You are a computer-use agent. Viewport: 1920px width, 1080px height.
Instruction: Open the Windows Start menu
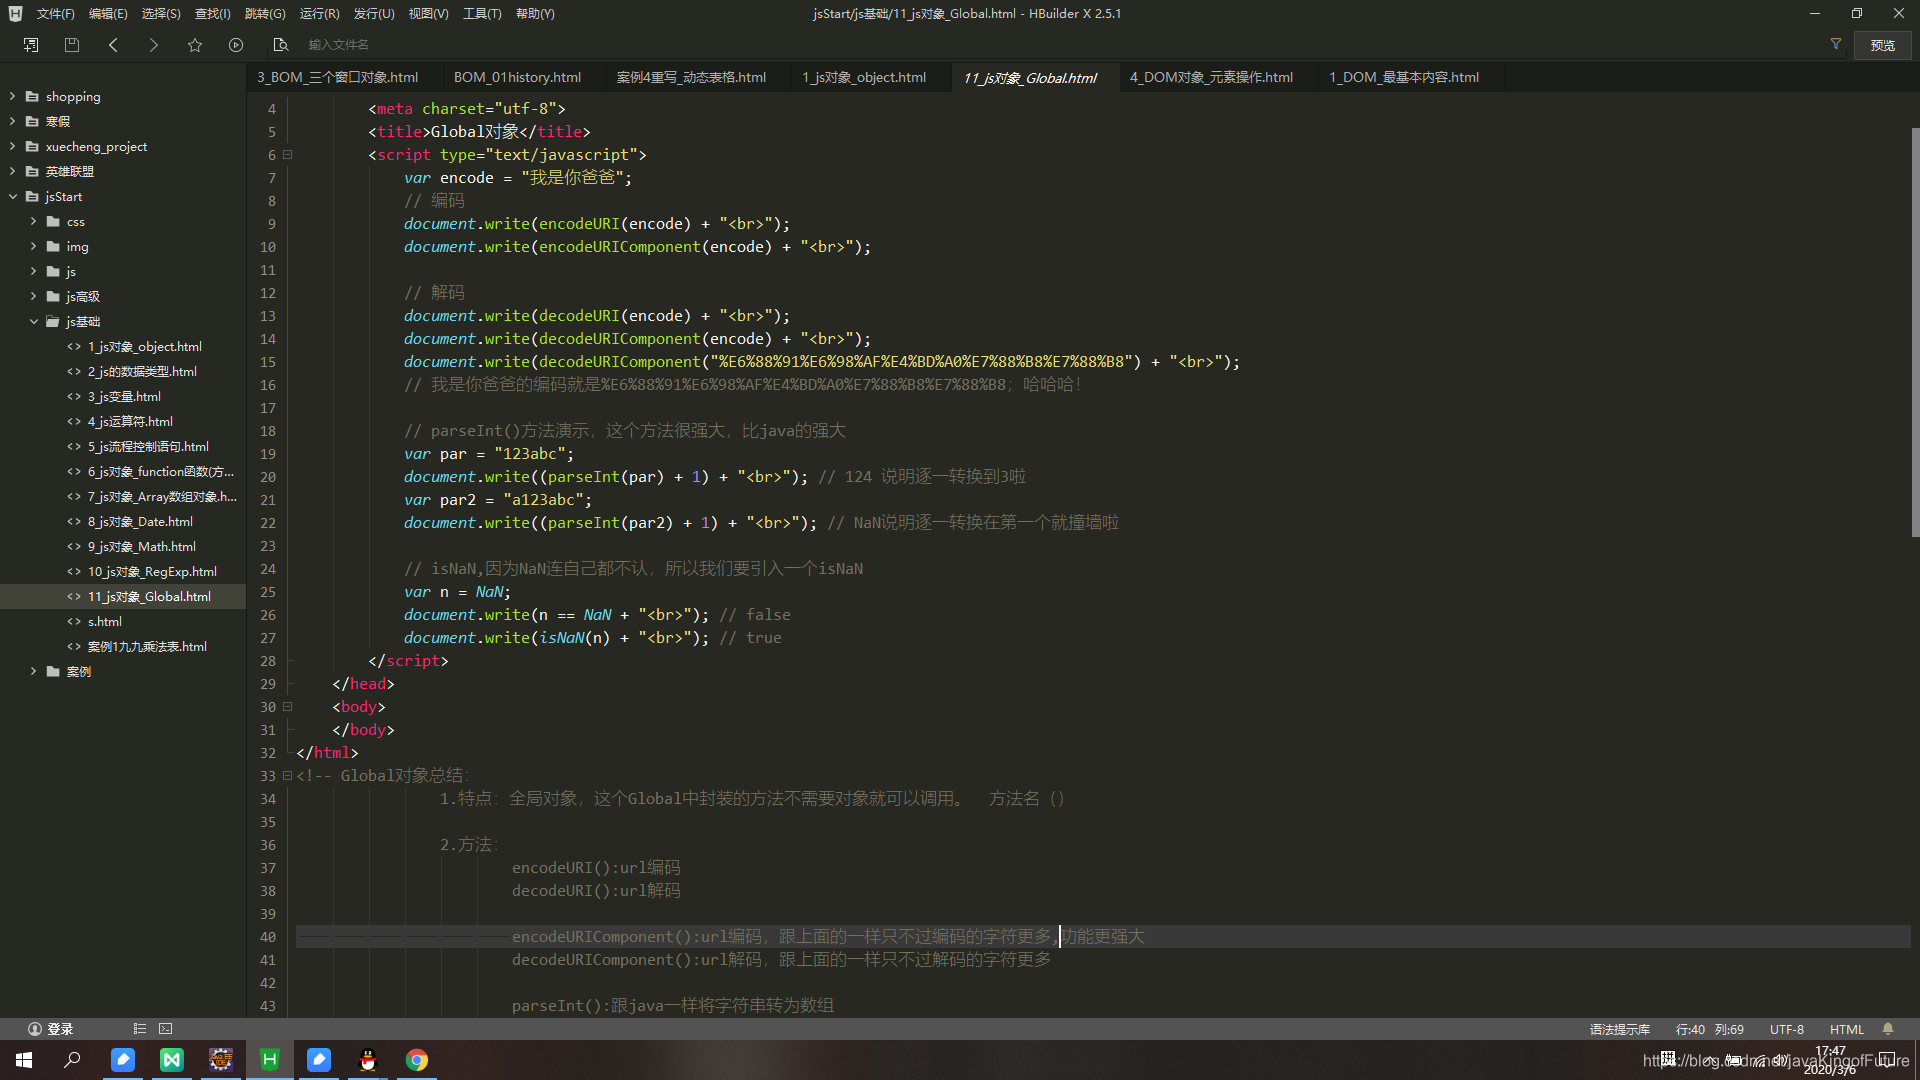click(24, 1060)
